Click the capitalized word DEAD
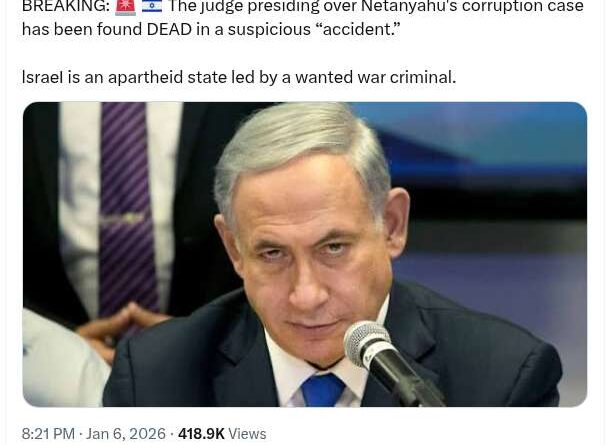The image size is (608, 445). click(x=169, y=29)
